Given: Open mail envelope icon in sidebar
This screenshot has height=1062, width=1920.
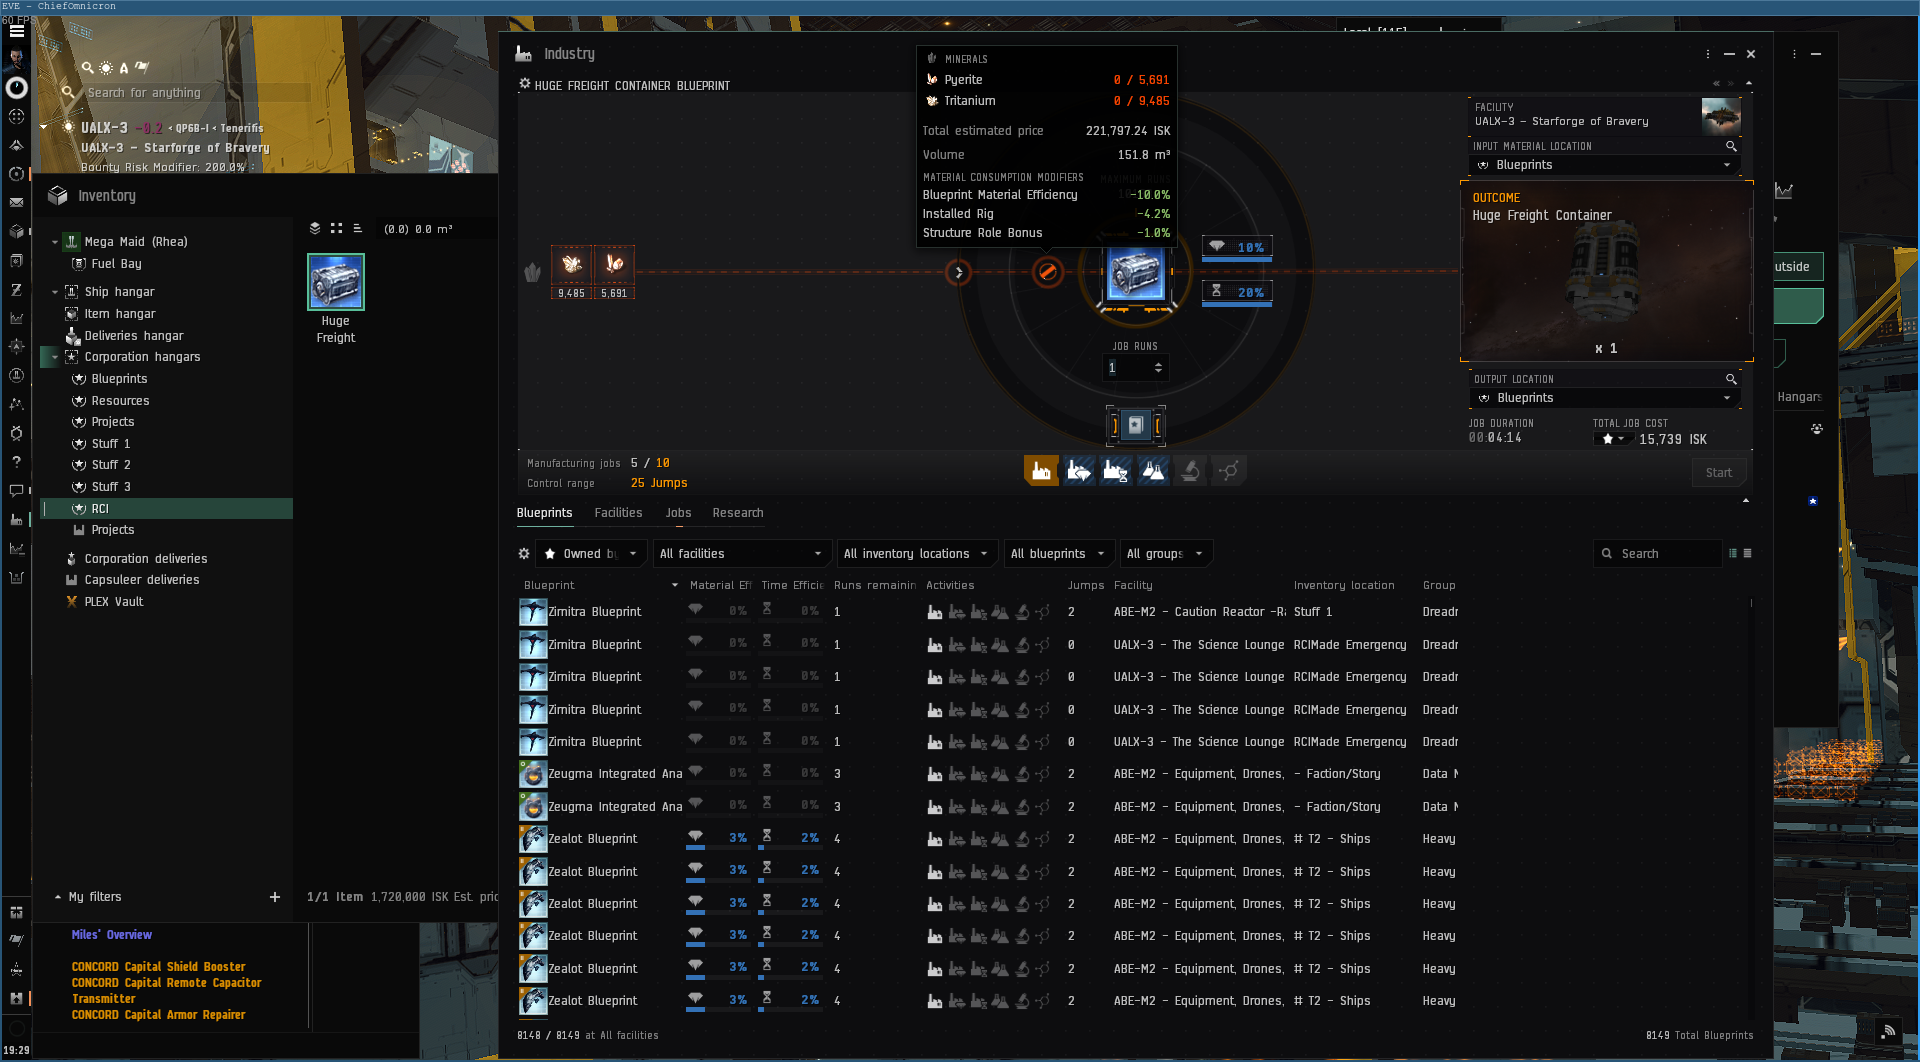Looking at the screenshot, I should [16, 203].
